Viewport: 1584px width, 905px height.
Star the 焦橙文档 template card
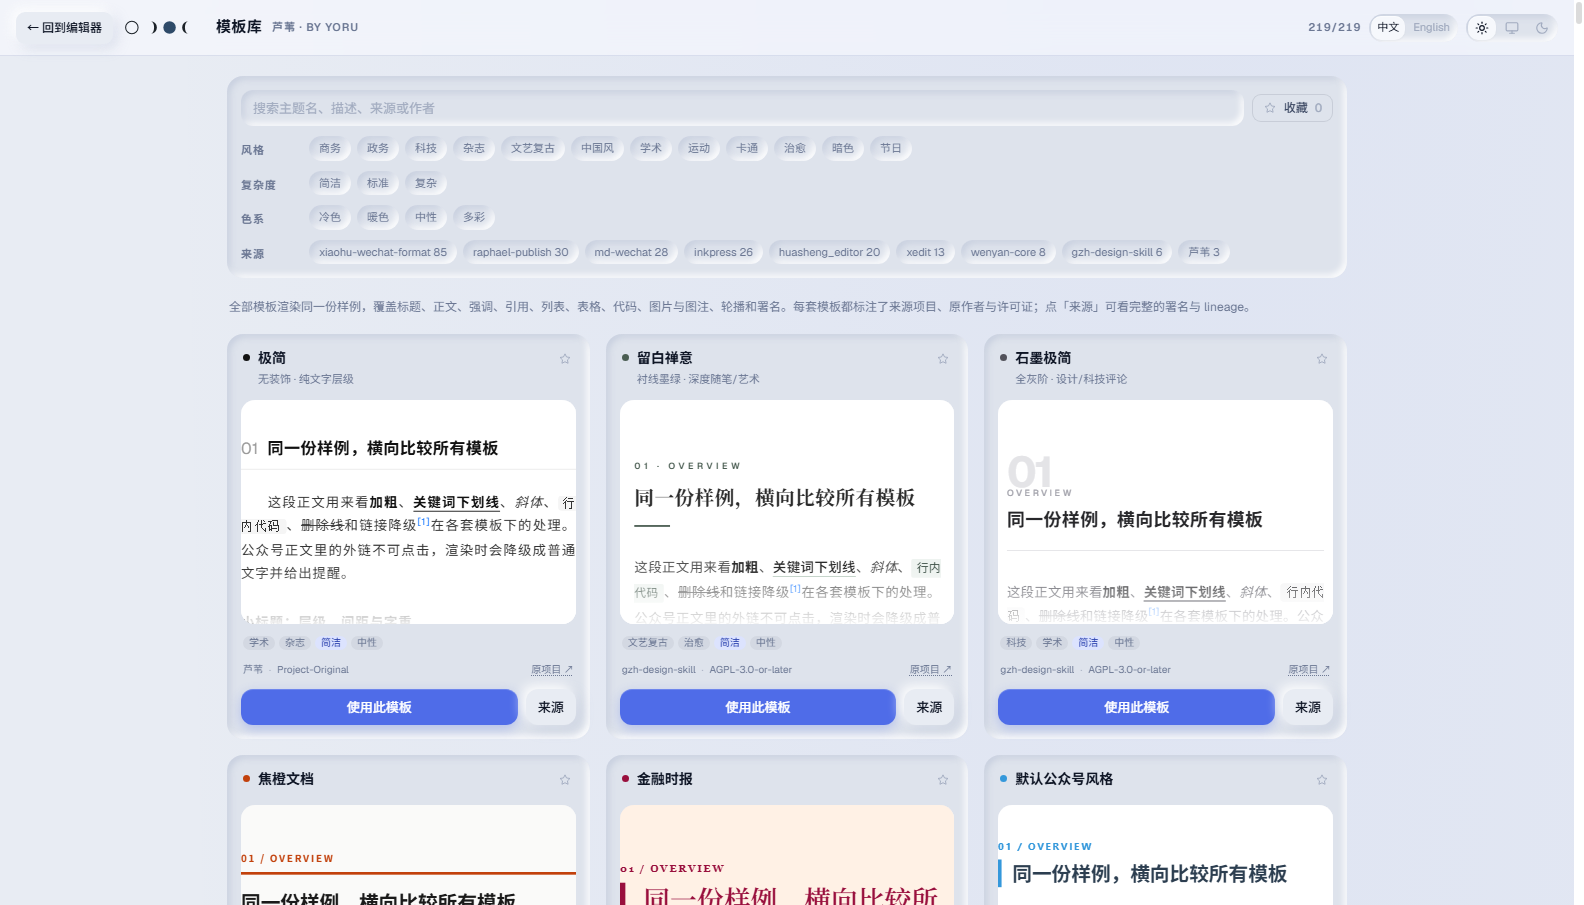tap(565, 780)
